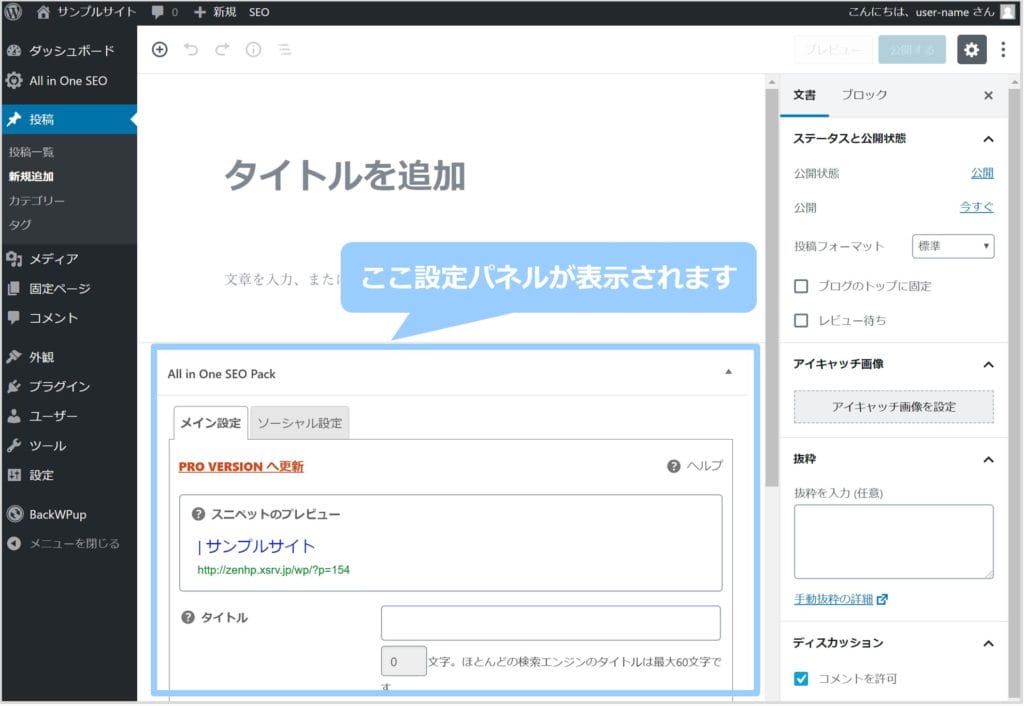Open the SEO menu in admin bar
The image size is (1024, 706).
(259, 12)
